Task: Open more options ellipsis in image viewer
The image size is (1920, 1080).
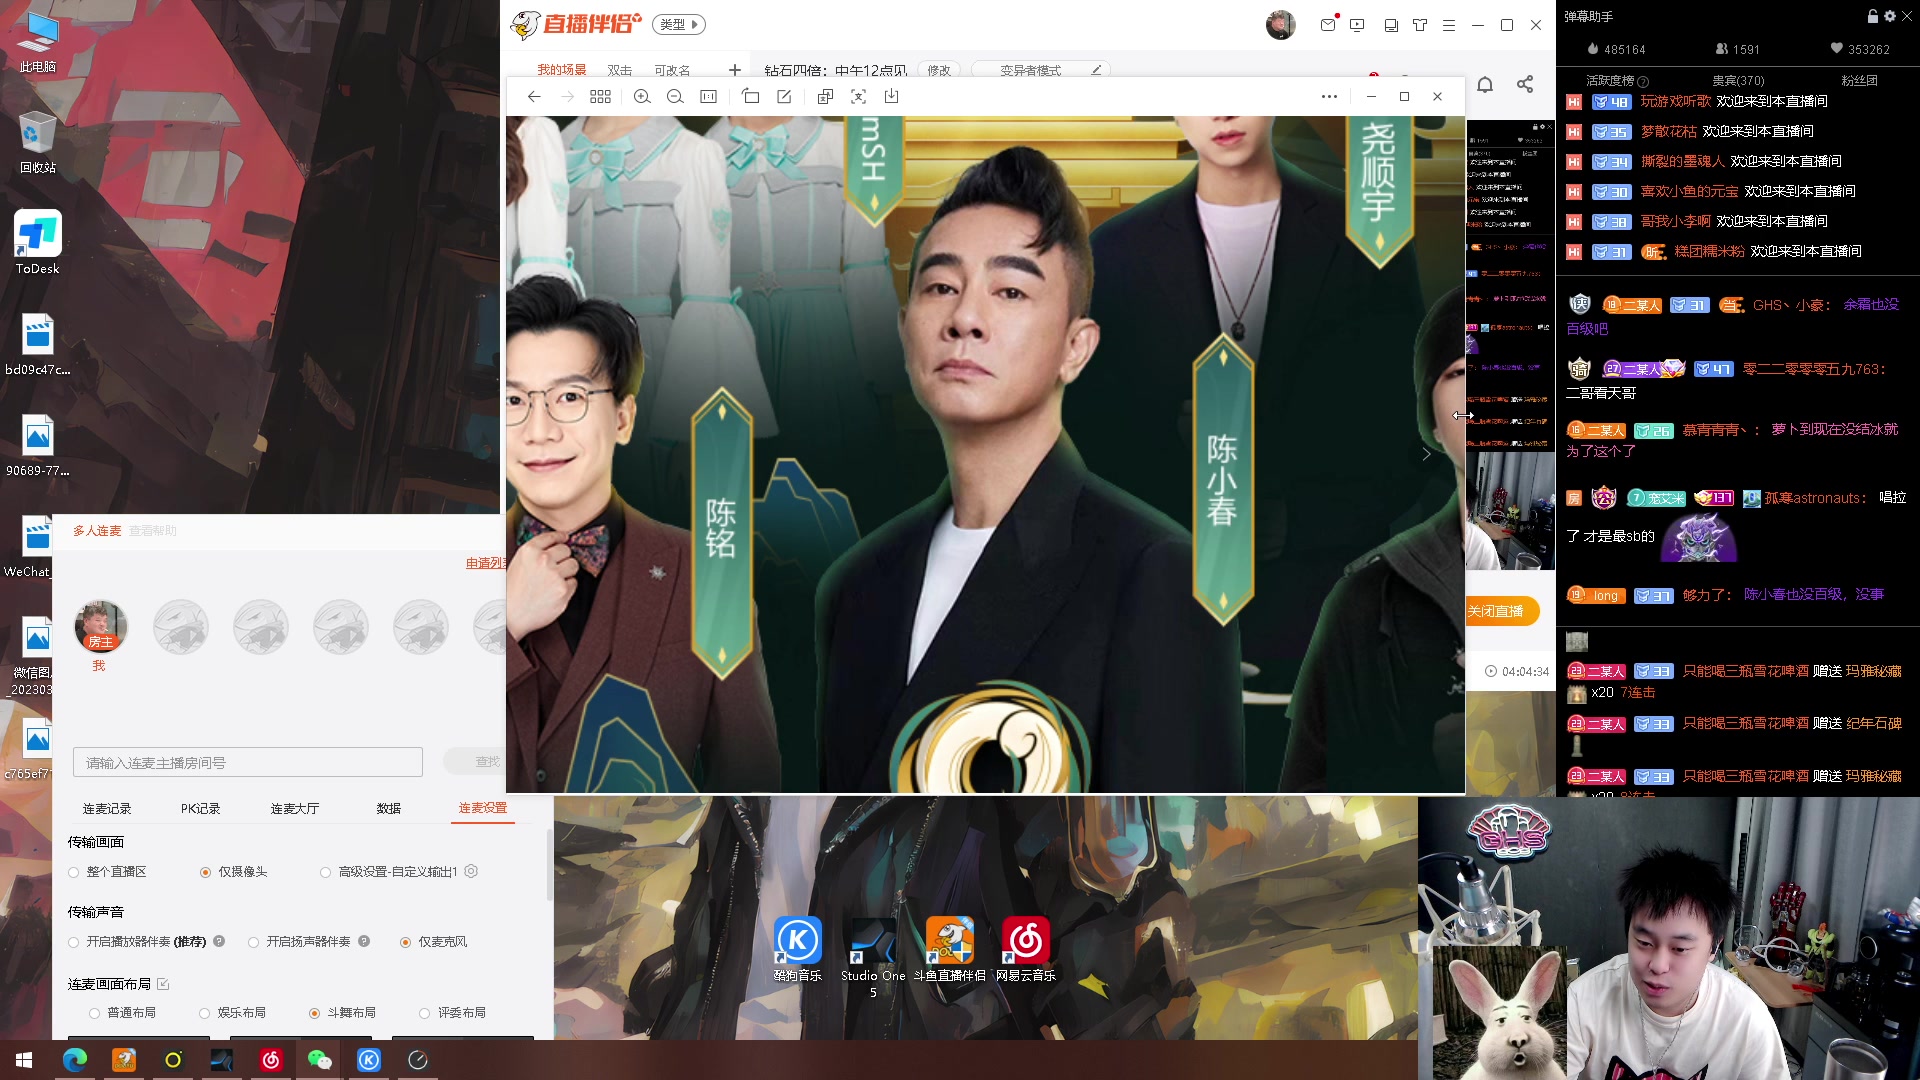Action: click(x=1329, y=97)
